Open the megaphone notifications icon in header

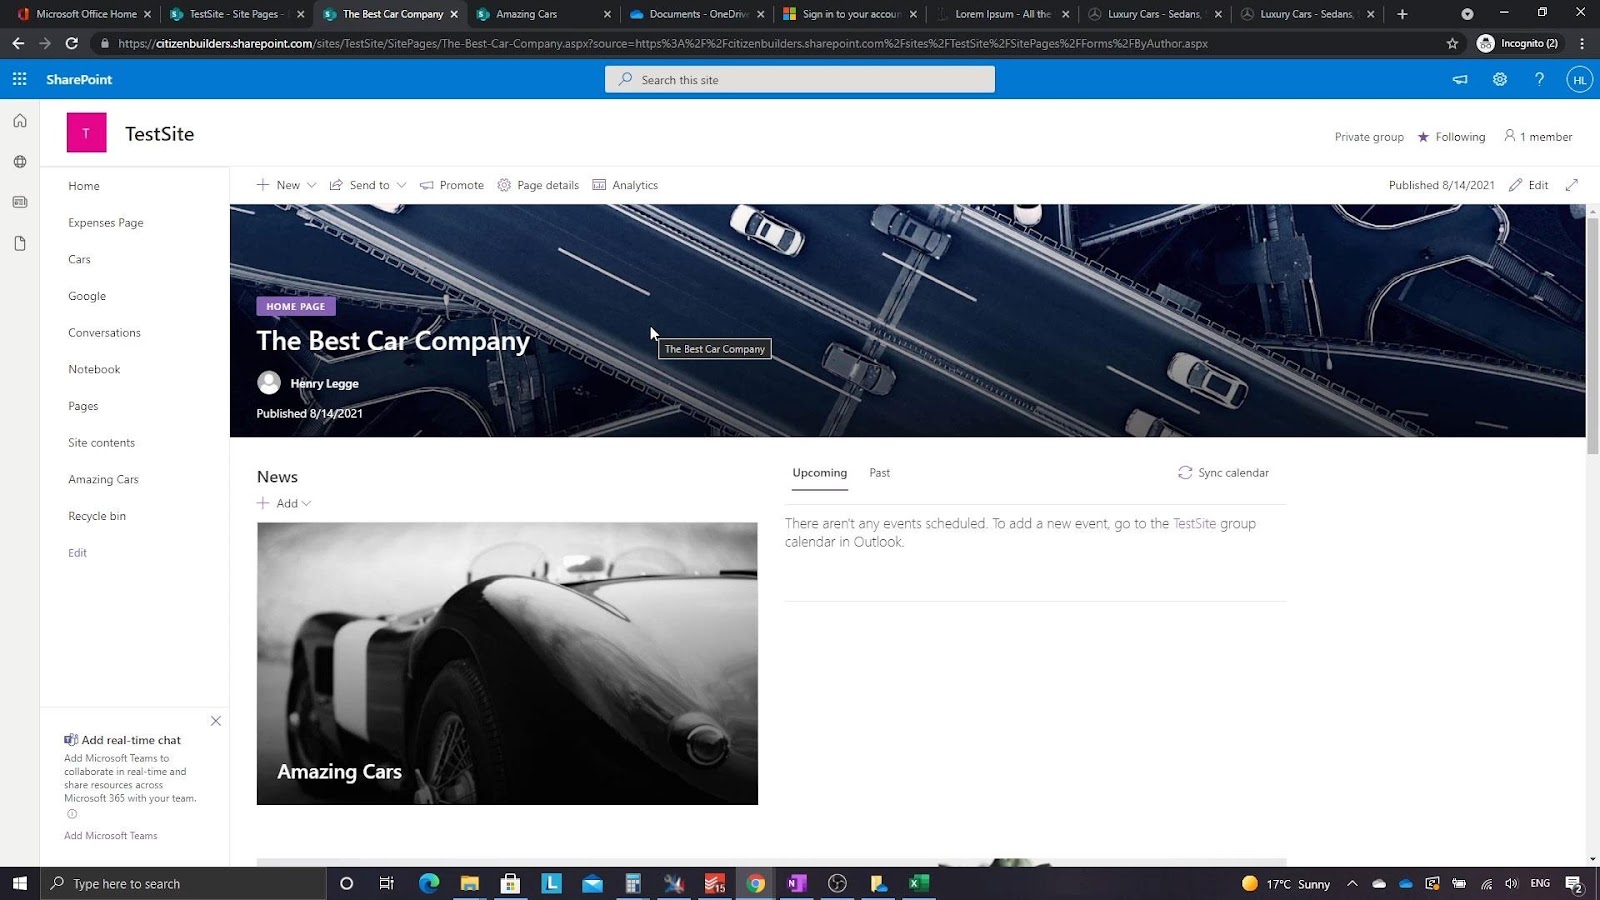coord(1460,79)
